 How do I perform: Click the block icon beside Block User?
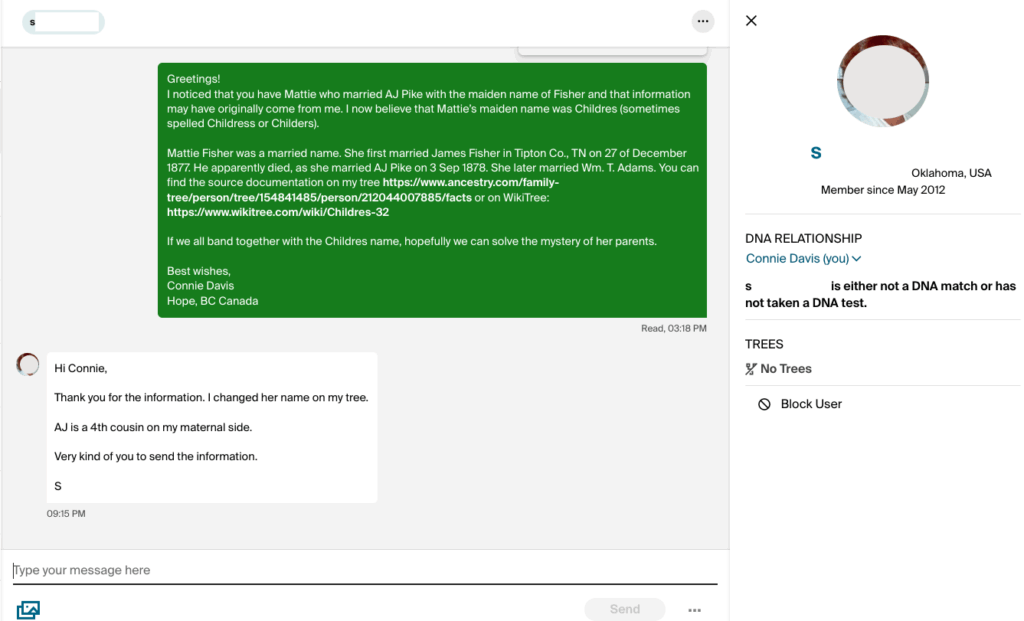[x=764, y=404]
